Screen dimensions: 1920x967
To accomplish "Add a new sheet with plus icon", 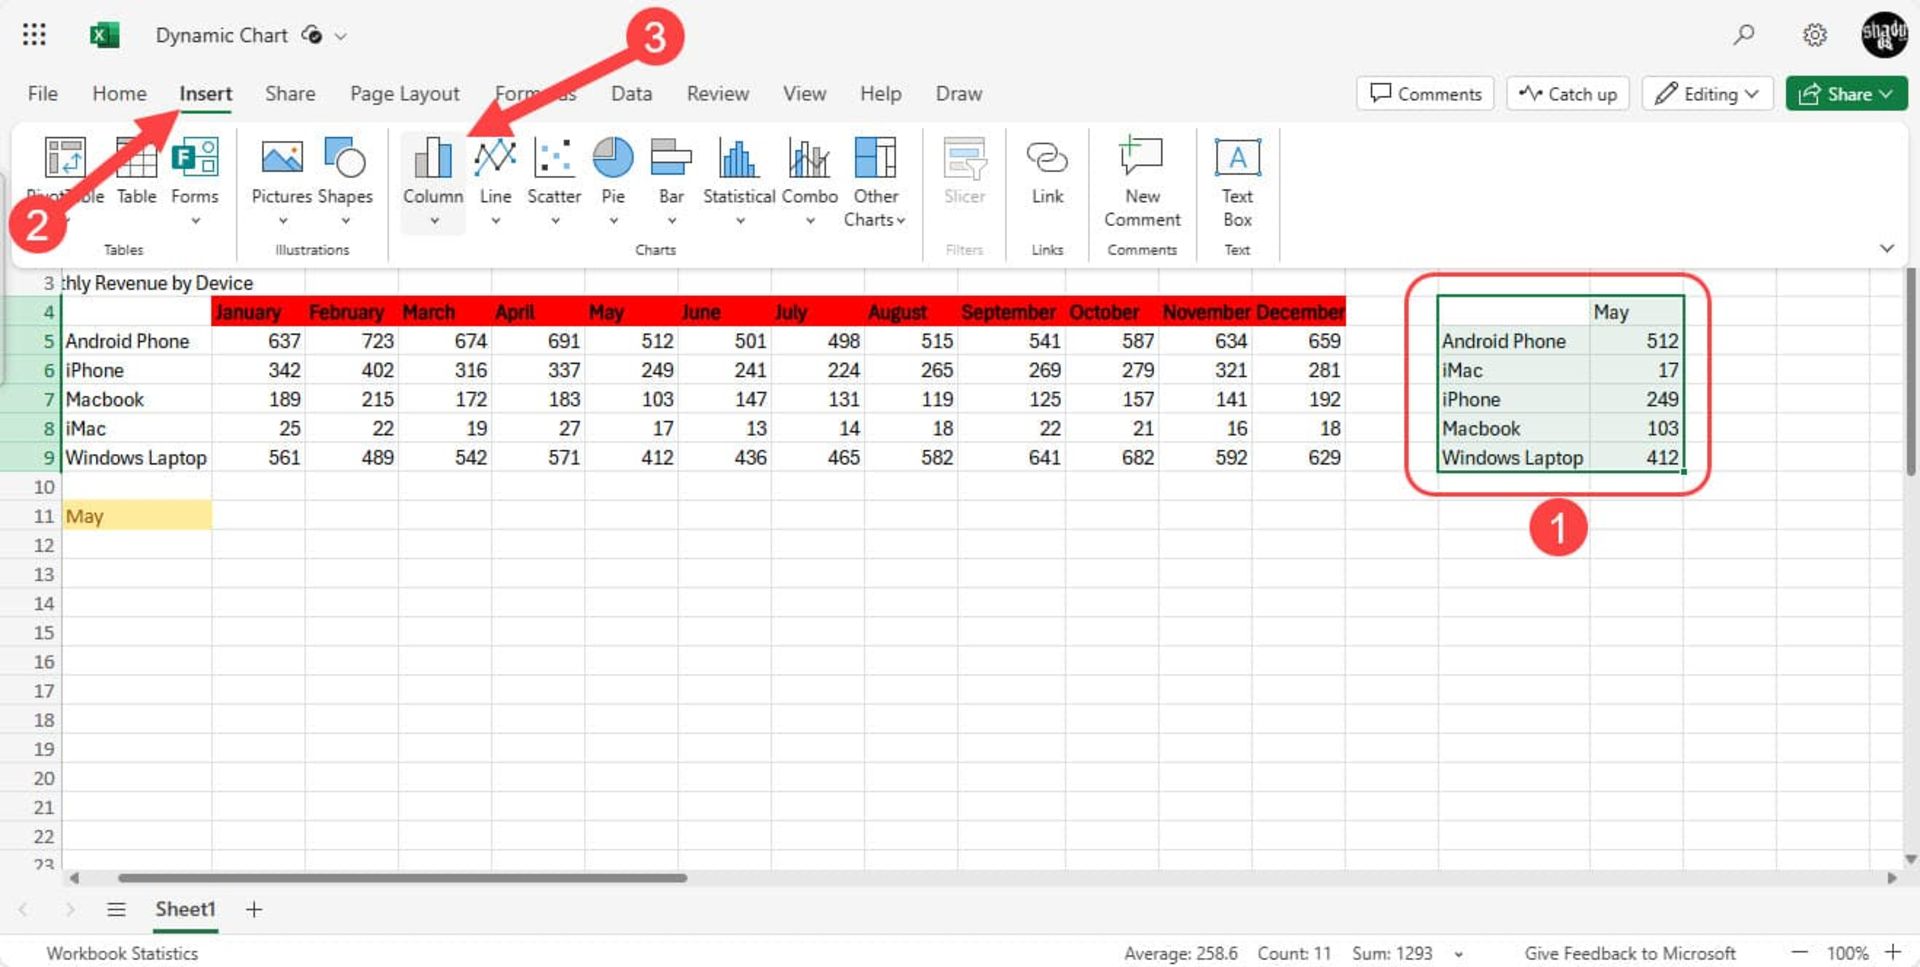I will point(254,909).
